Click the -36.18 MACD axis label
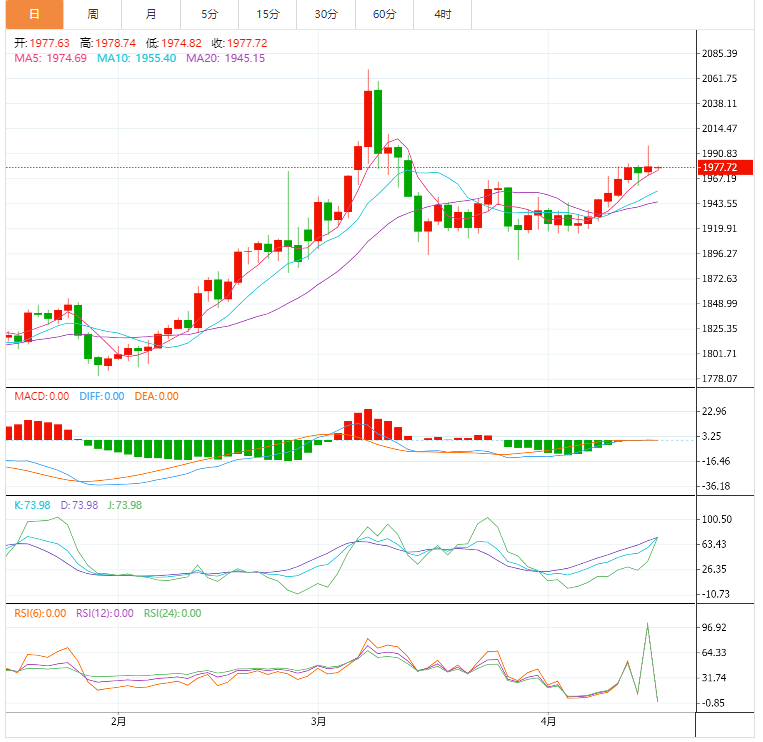 pos(716,486)
